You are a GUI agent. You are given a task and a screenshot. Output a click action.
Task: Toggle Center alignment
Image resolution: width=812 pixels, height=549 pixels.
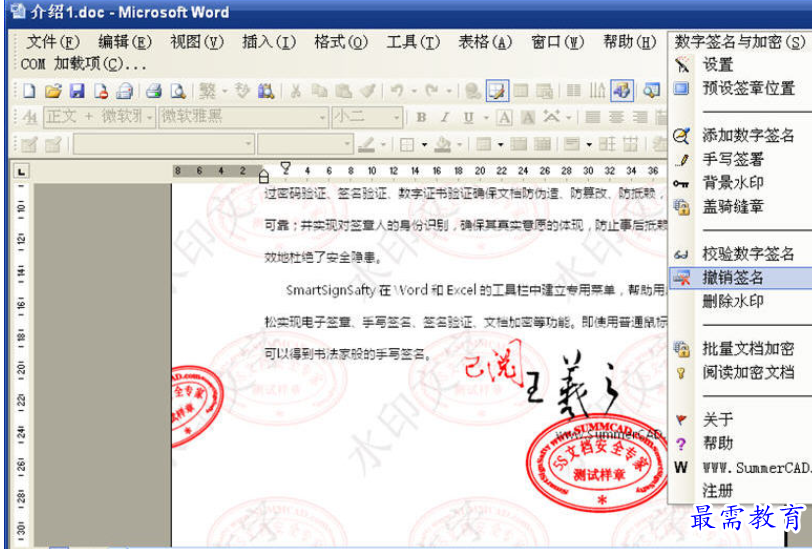tap(616, 118)
